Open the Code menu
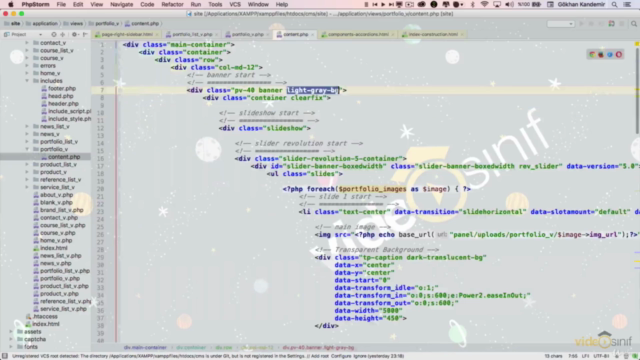This screenshot has height=360, width=640. pyautogui.click(x=147, y=4)
